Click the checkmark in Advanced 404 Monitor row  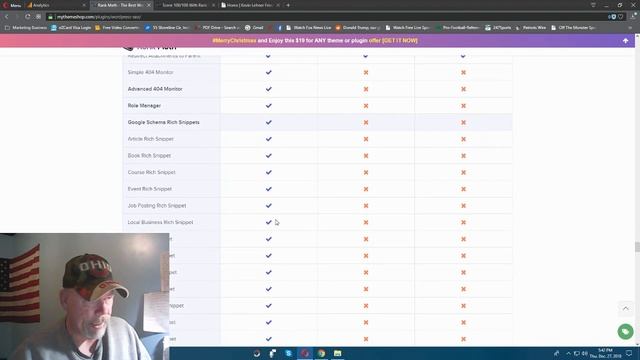269,89
